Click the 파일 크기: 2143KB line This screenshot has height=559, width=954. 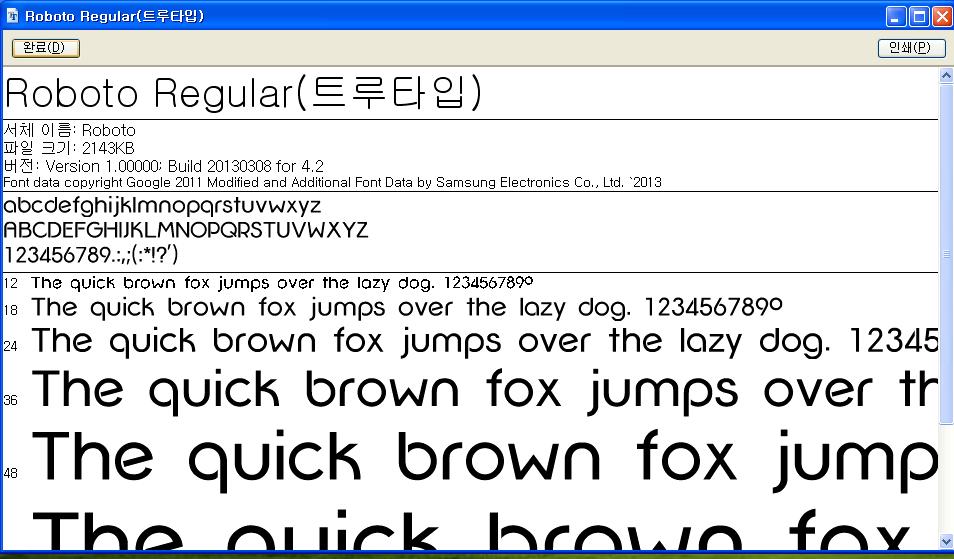69,148
